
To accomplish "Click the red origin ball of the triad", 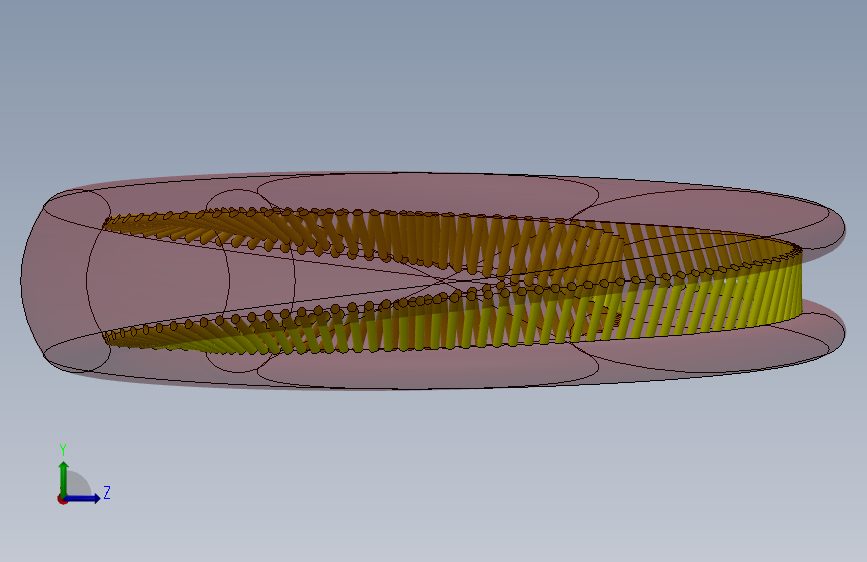I will (62, 499).
